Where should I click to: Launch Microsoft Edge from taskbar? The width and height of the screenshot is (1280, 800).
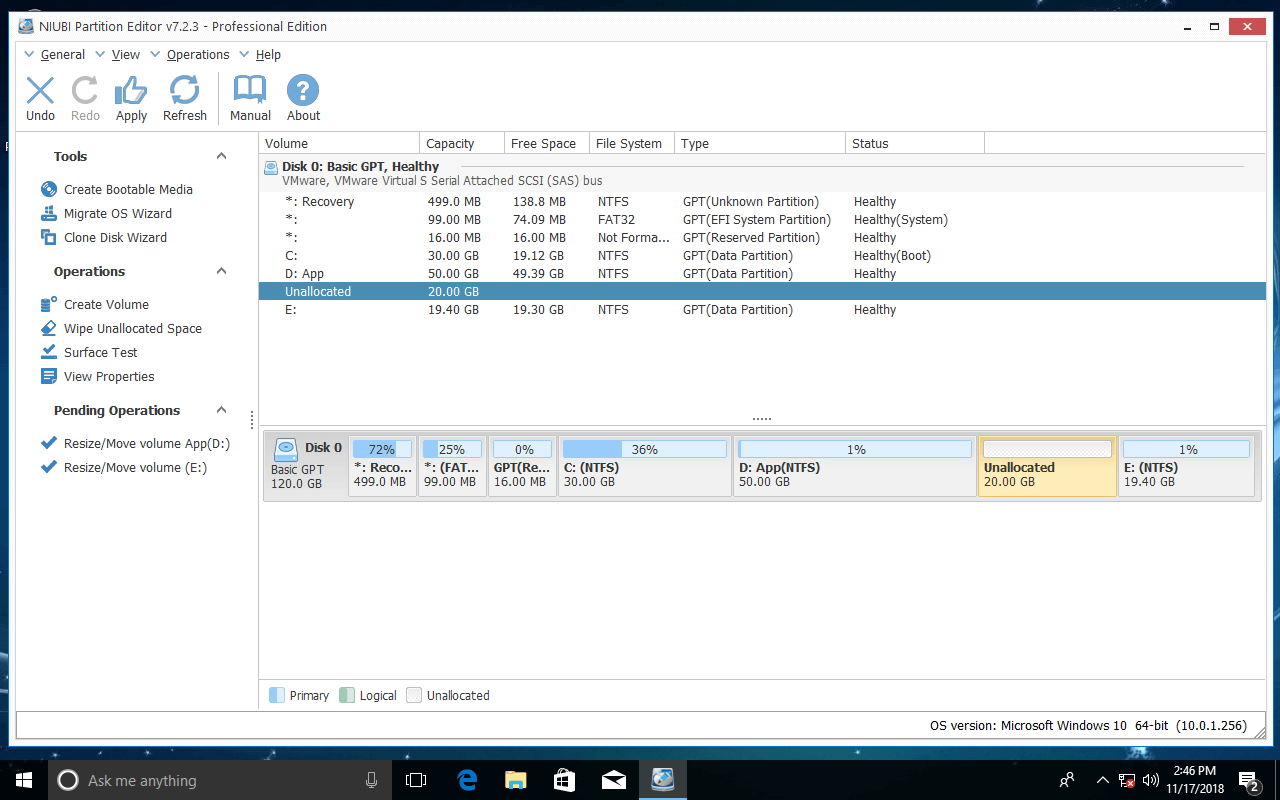[x=466, y=780]
